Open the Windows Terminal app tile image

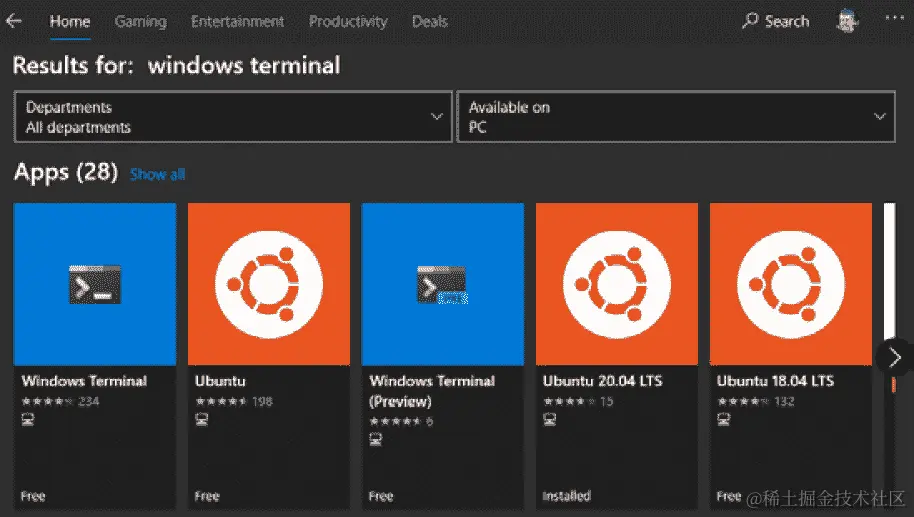pos(95,284)
